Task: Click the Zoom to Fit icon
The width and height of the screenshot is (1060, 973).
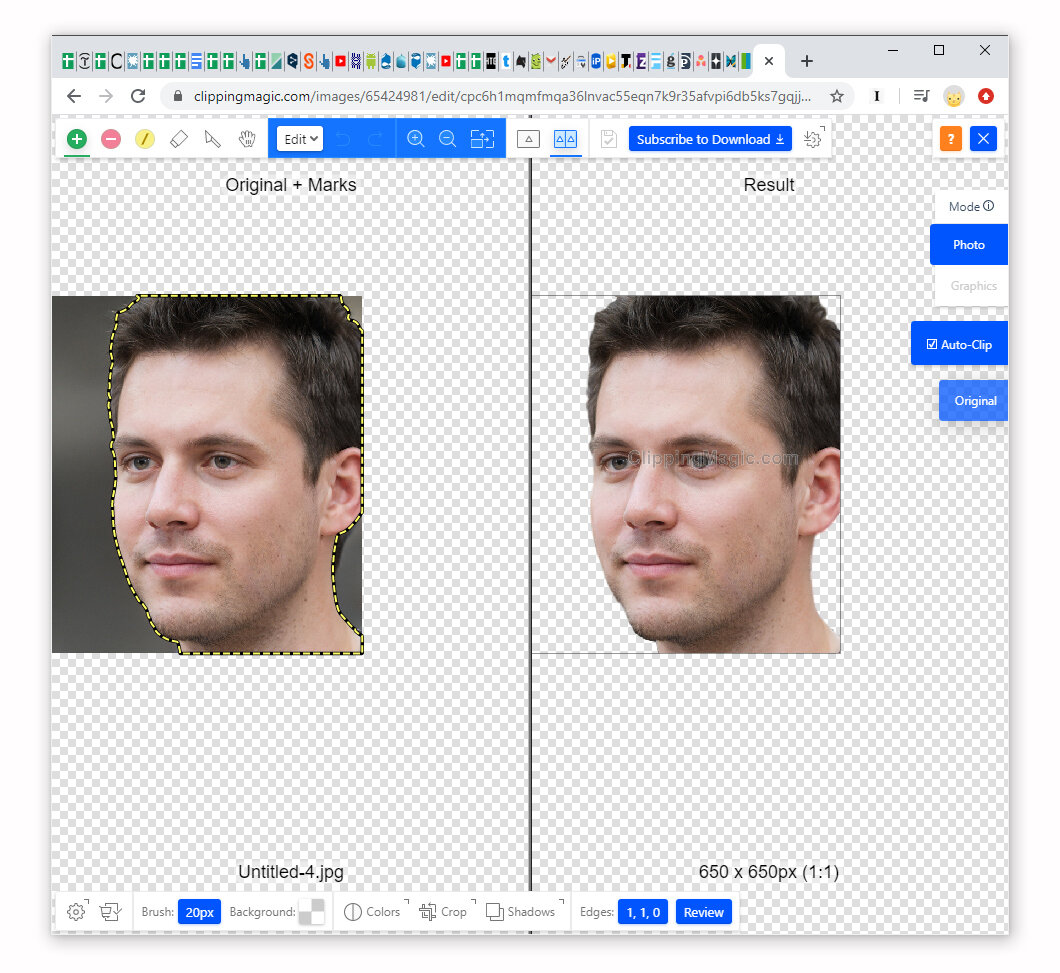Action: tap(483, 139)
